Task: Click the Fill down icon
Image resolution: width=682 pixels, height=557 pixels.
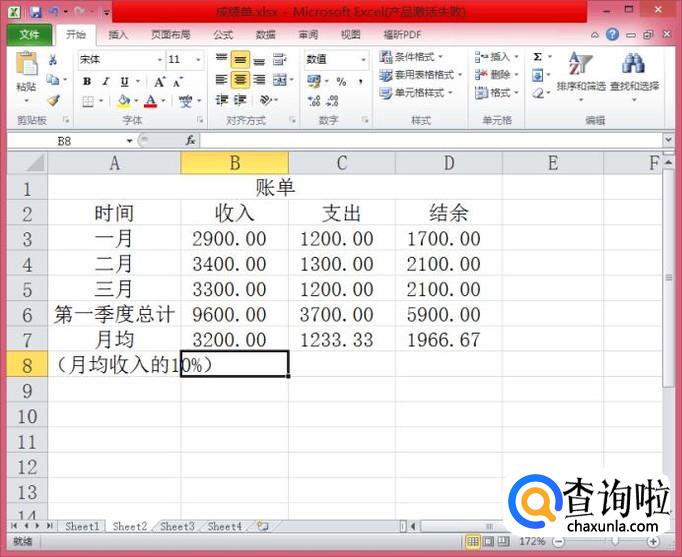Action: pos(538,75)
